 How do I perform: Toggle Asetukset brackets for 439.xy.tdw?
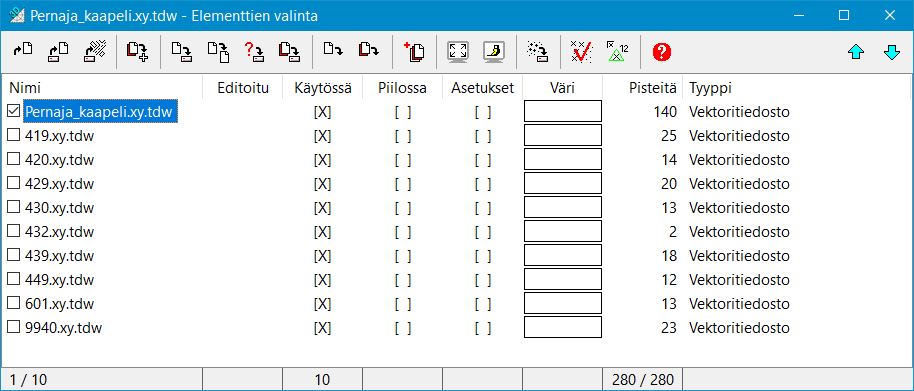click(483, 256)
